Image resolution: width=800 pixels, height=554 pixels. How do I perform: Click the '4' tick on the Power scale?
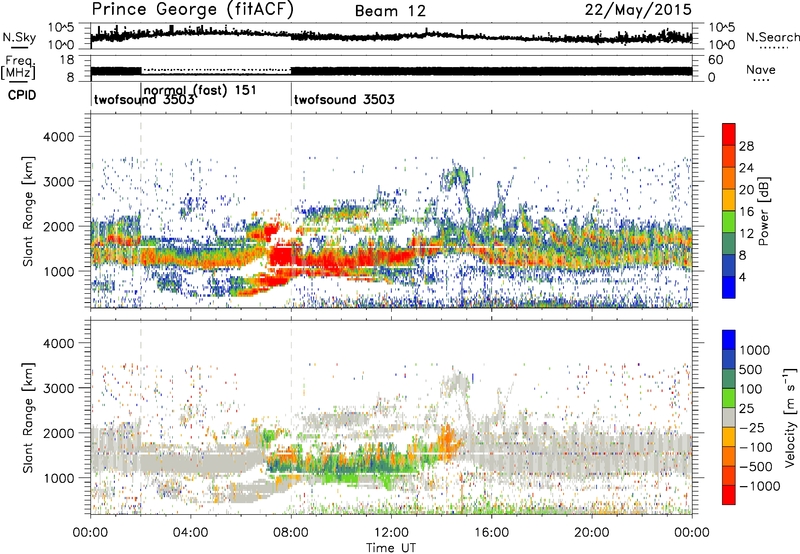pyautogui.click(x=742, y=277)
